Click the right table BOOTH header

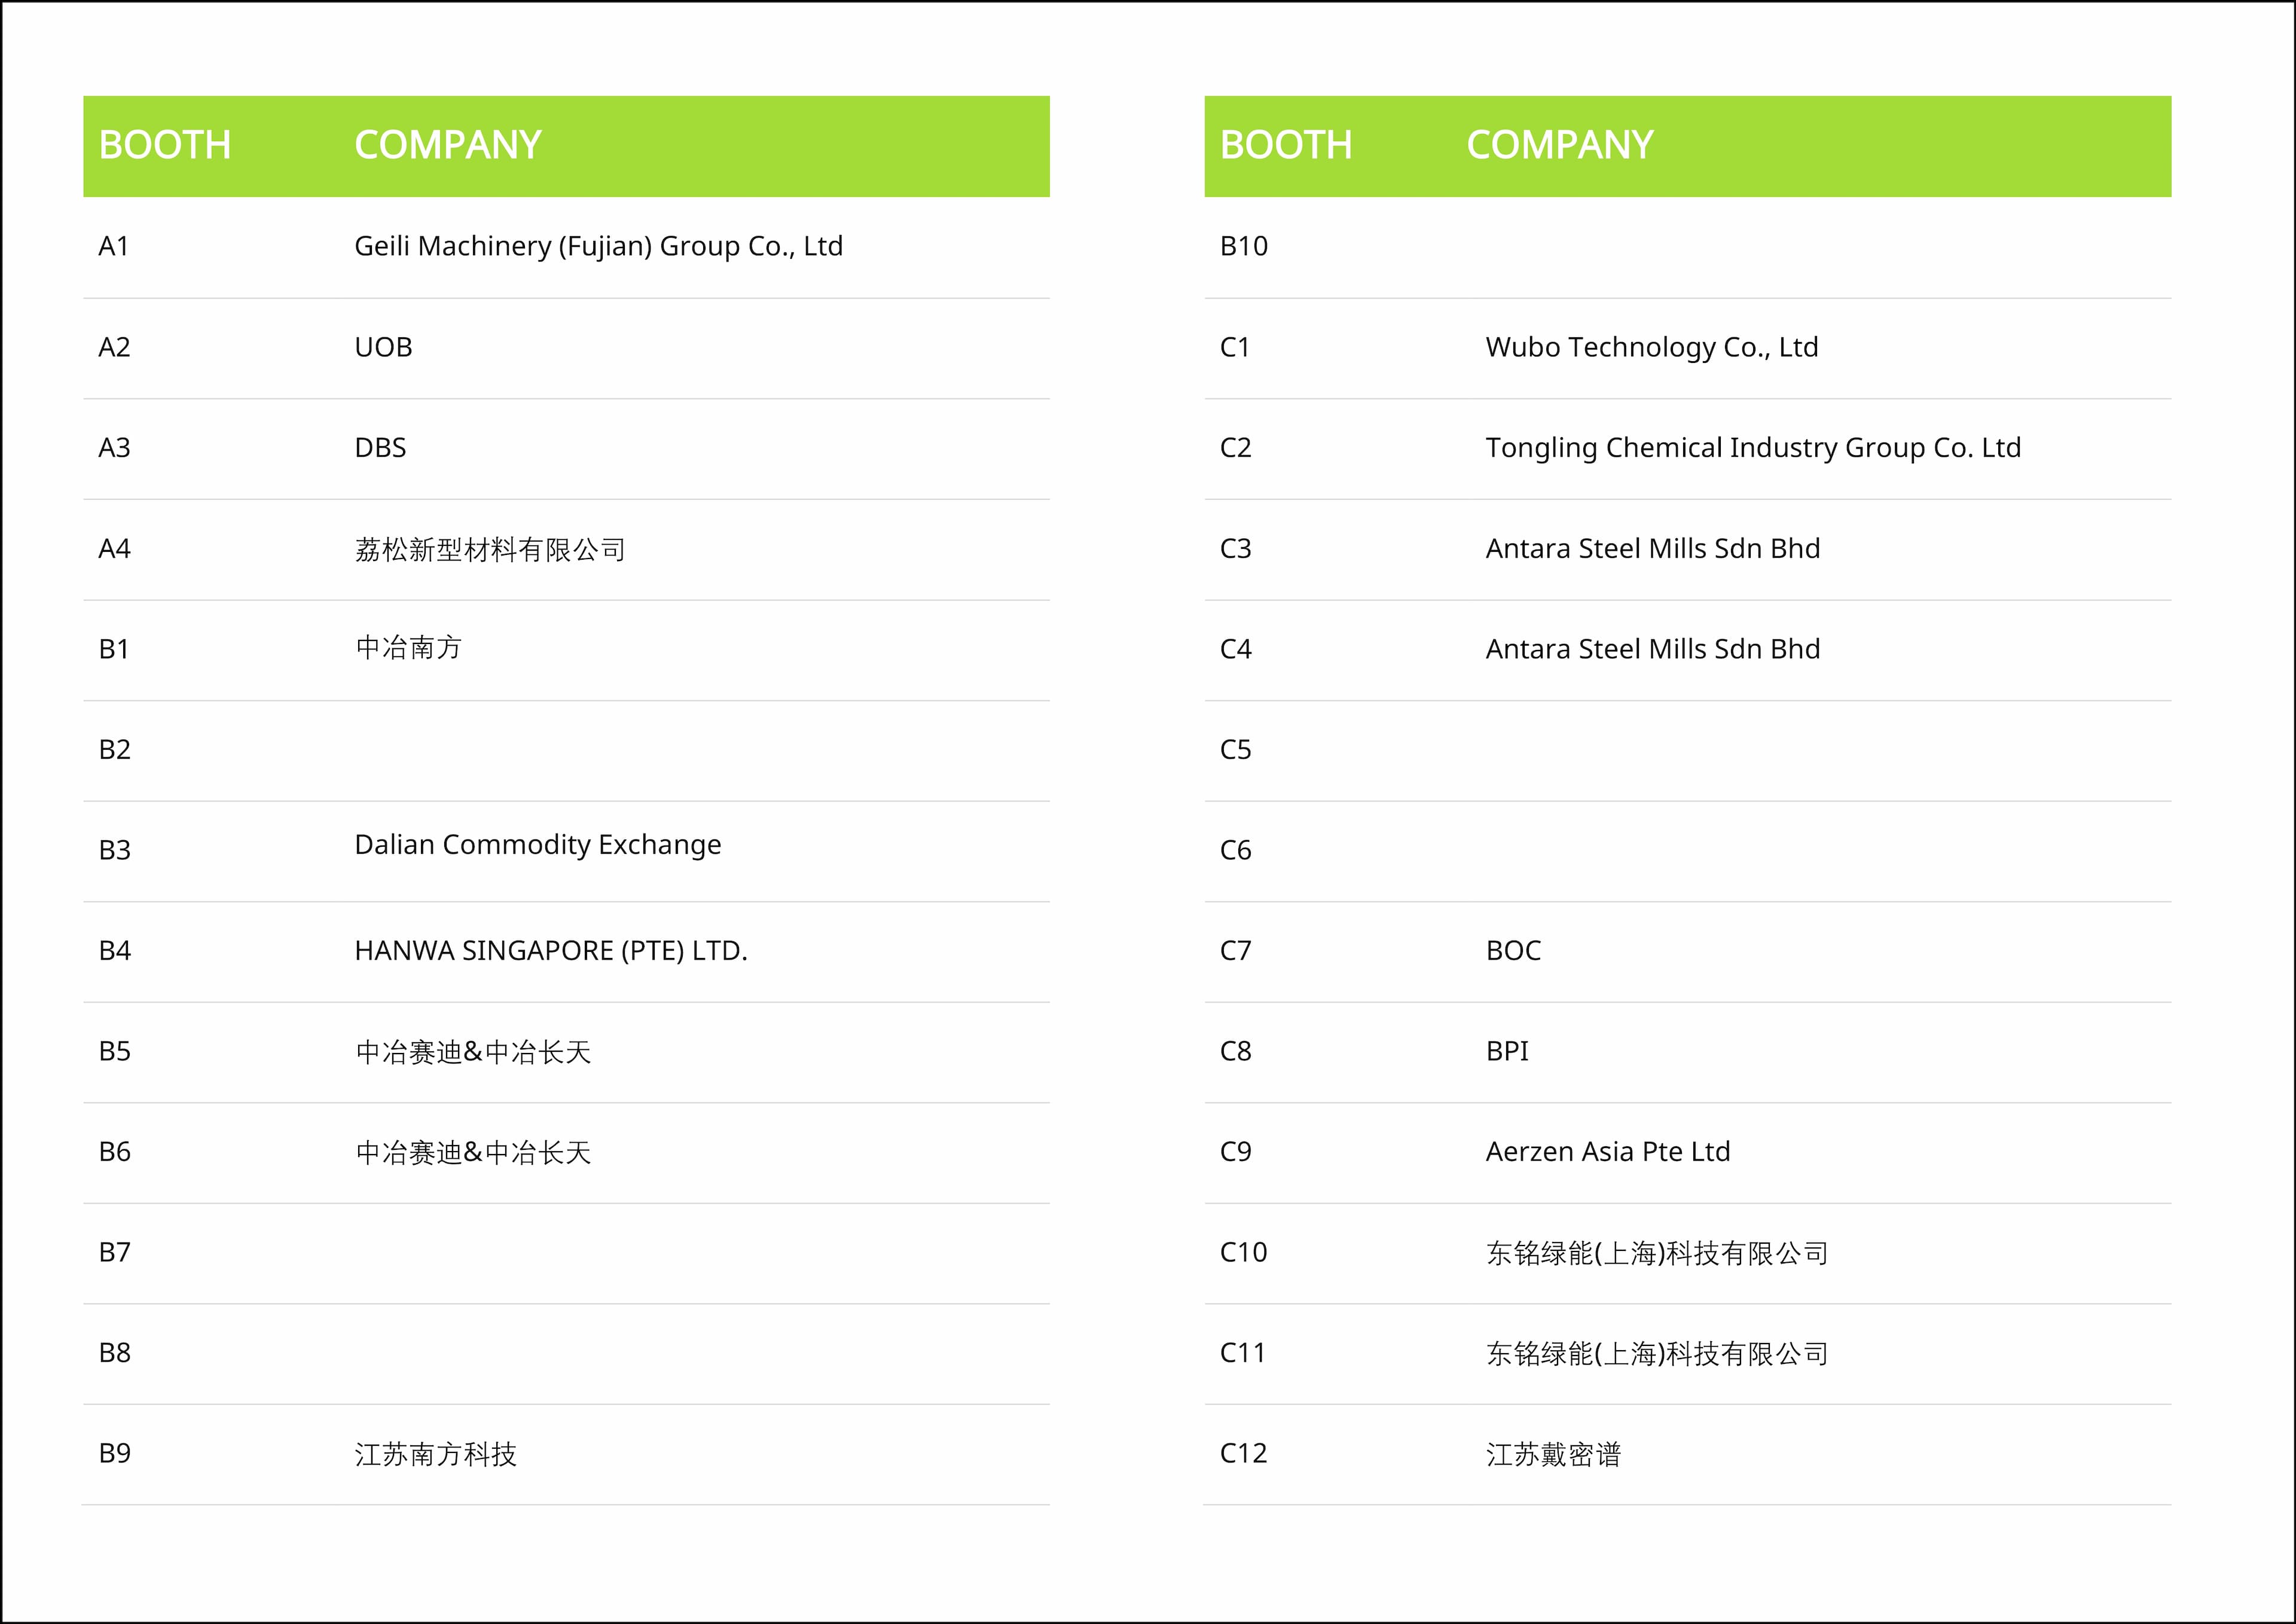pos(1286,145)
